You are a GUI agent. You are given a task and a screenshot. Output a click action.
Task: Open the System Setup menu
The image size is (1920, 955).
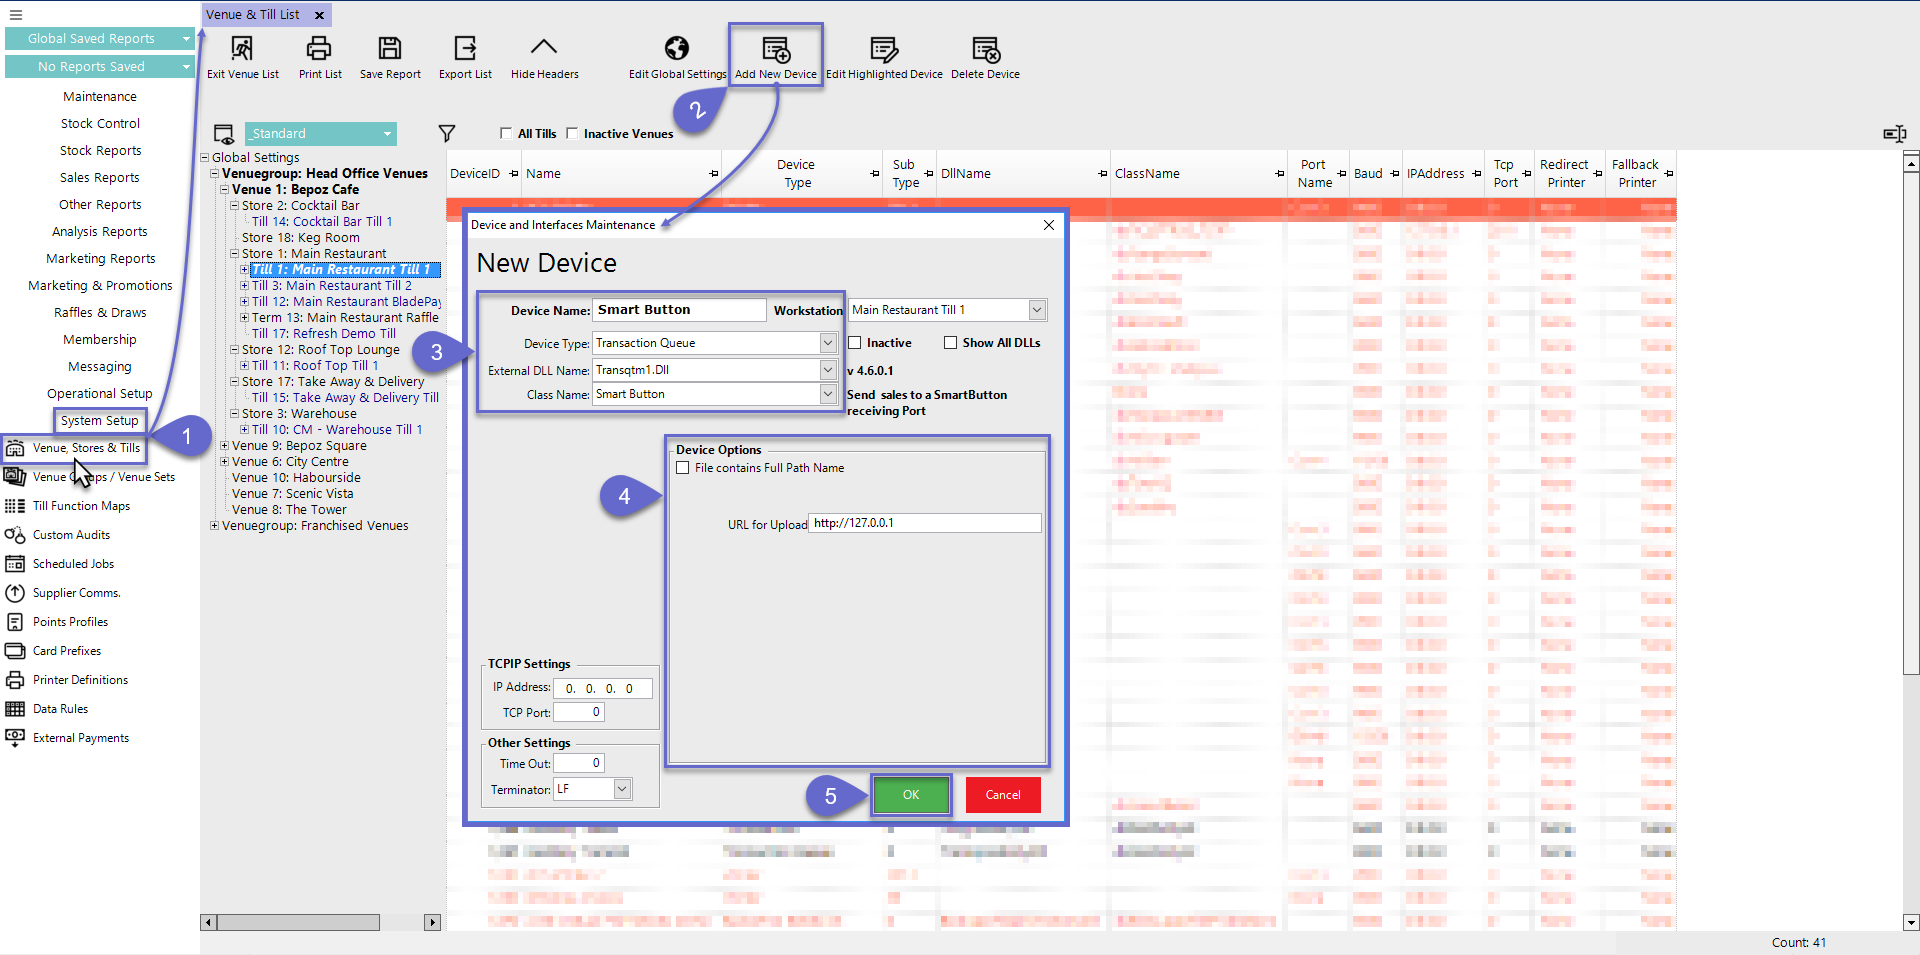[100, 421]
